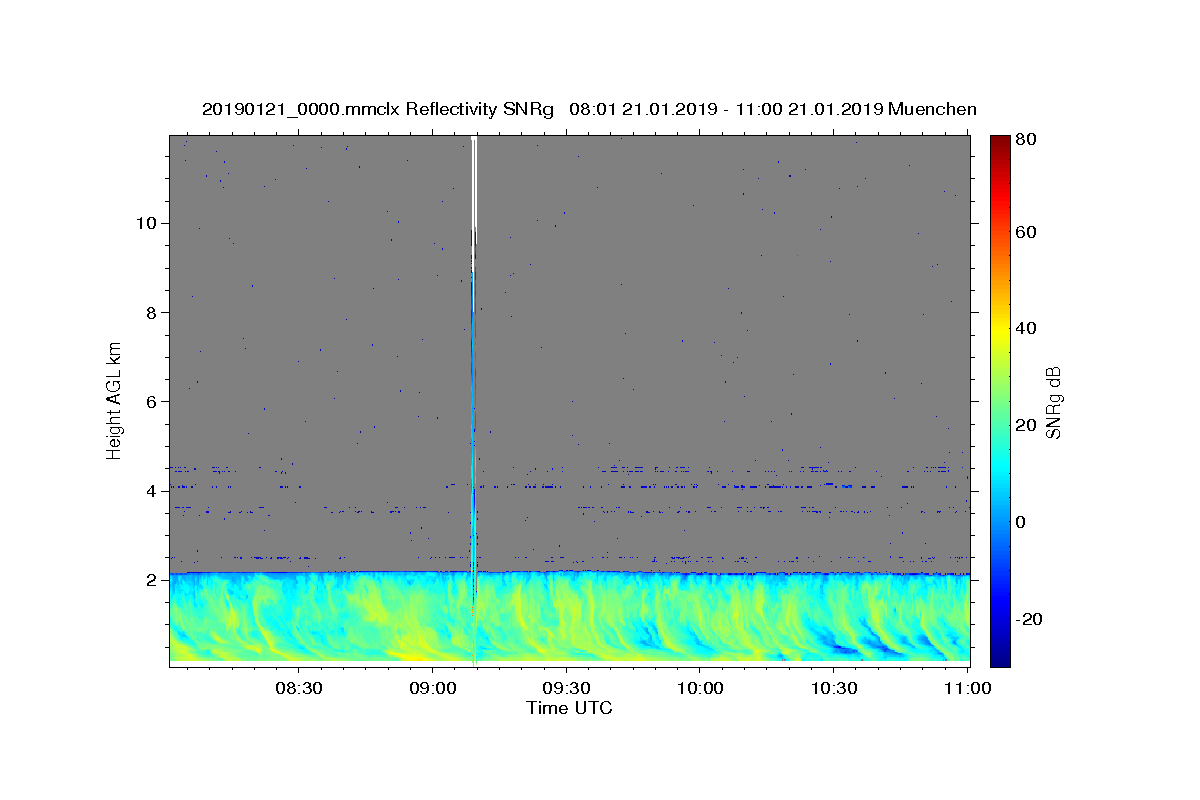Click the 10:30 time tick label
This screenshot has width=1200, height=800.
834,689
